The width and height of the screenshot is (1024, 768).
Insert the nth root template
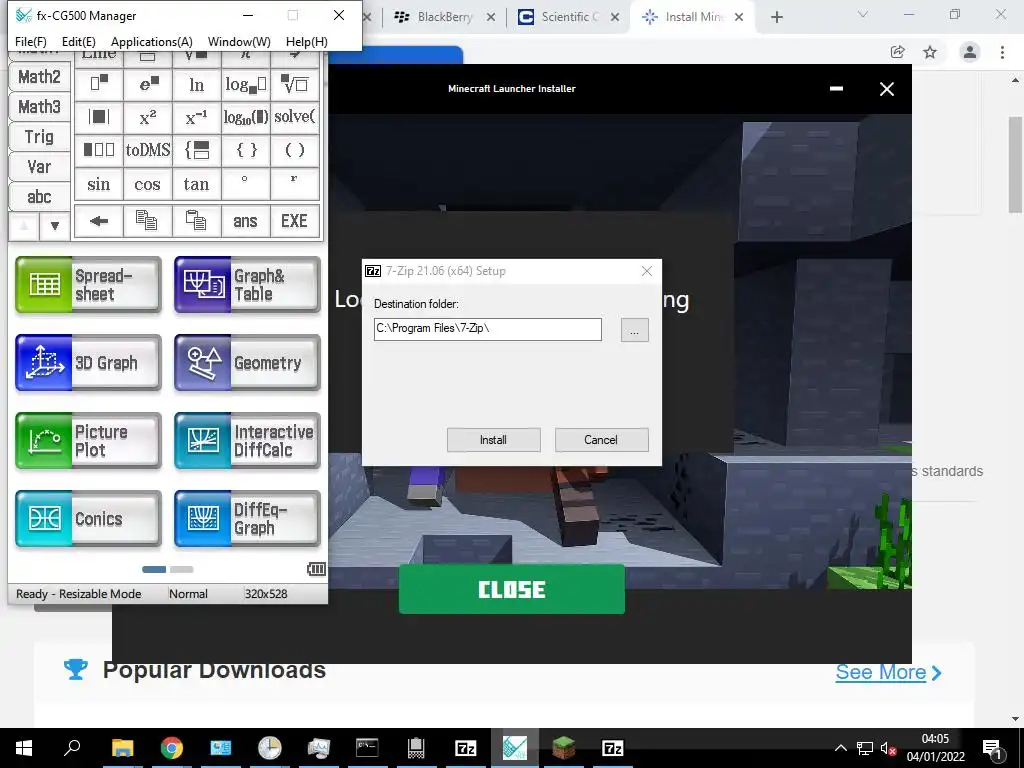[x=295, y=84]
